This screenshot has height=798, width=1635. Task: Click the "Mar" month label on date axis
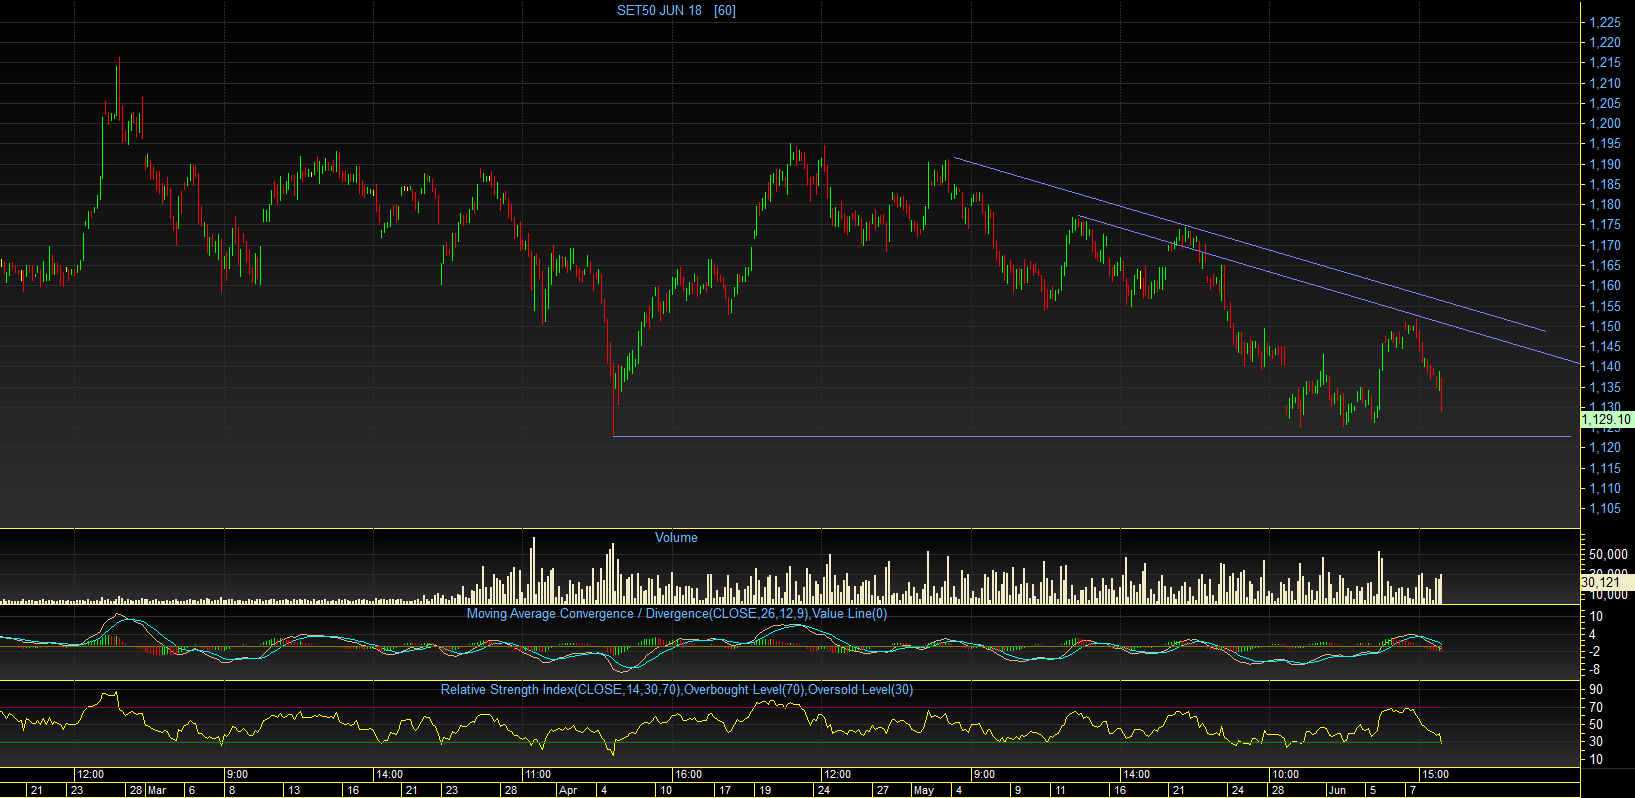(x=157, y=790)
